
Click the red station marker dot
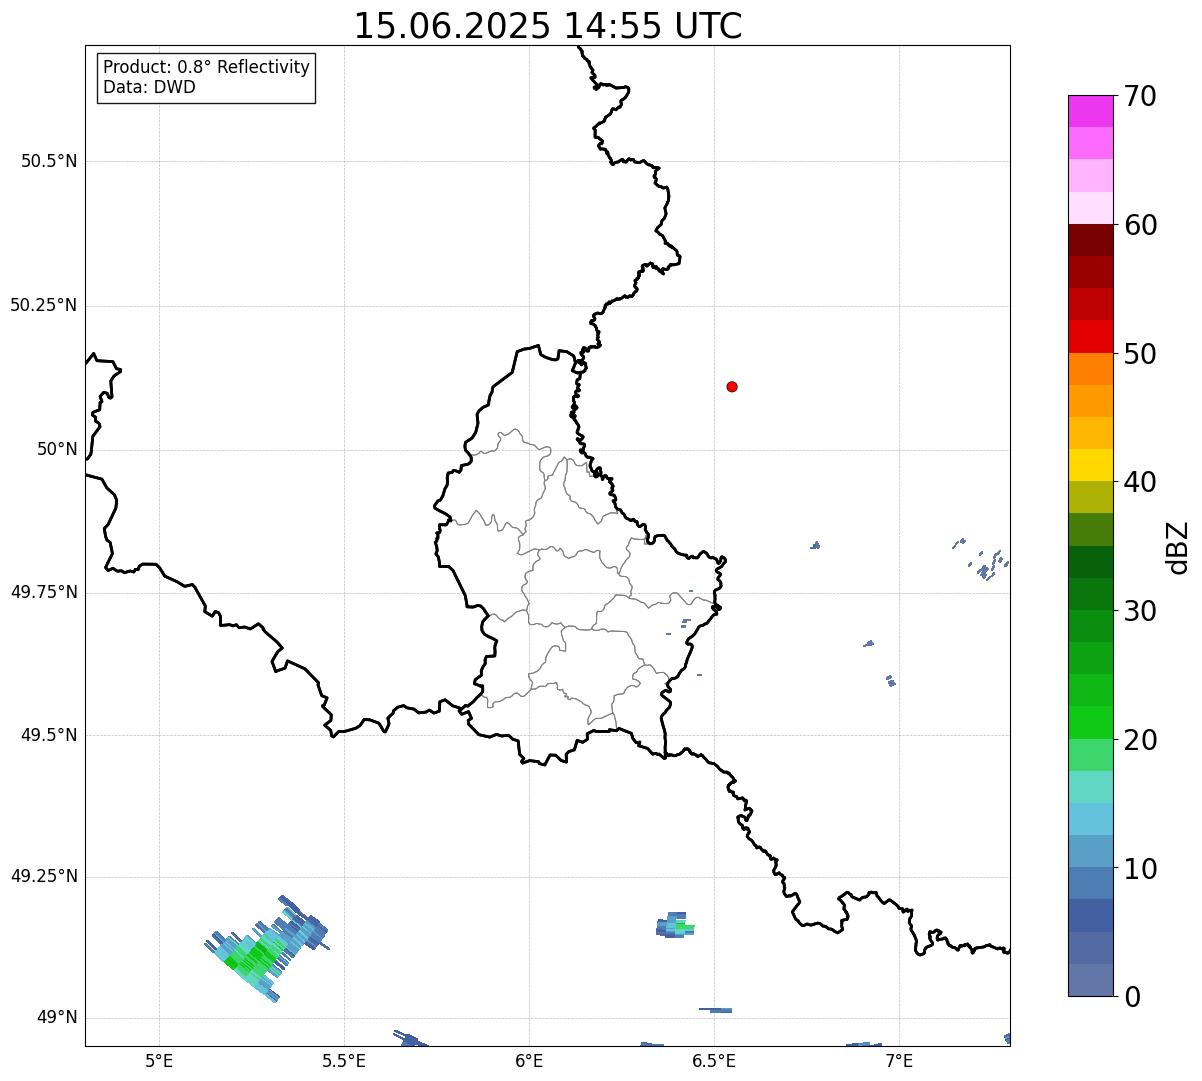[x=732, y=386]
